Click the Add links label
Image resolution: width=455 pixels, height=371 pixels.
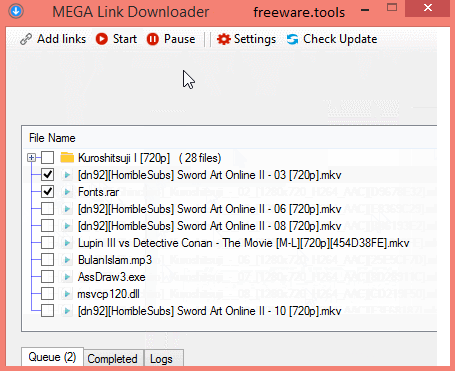click(62, 39)
